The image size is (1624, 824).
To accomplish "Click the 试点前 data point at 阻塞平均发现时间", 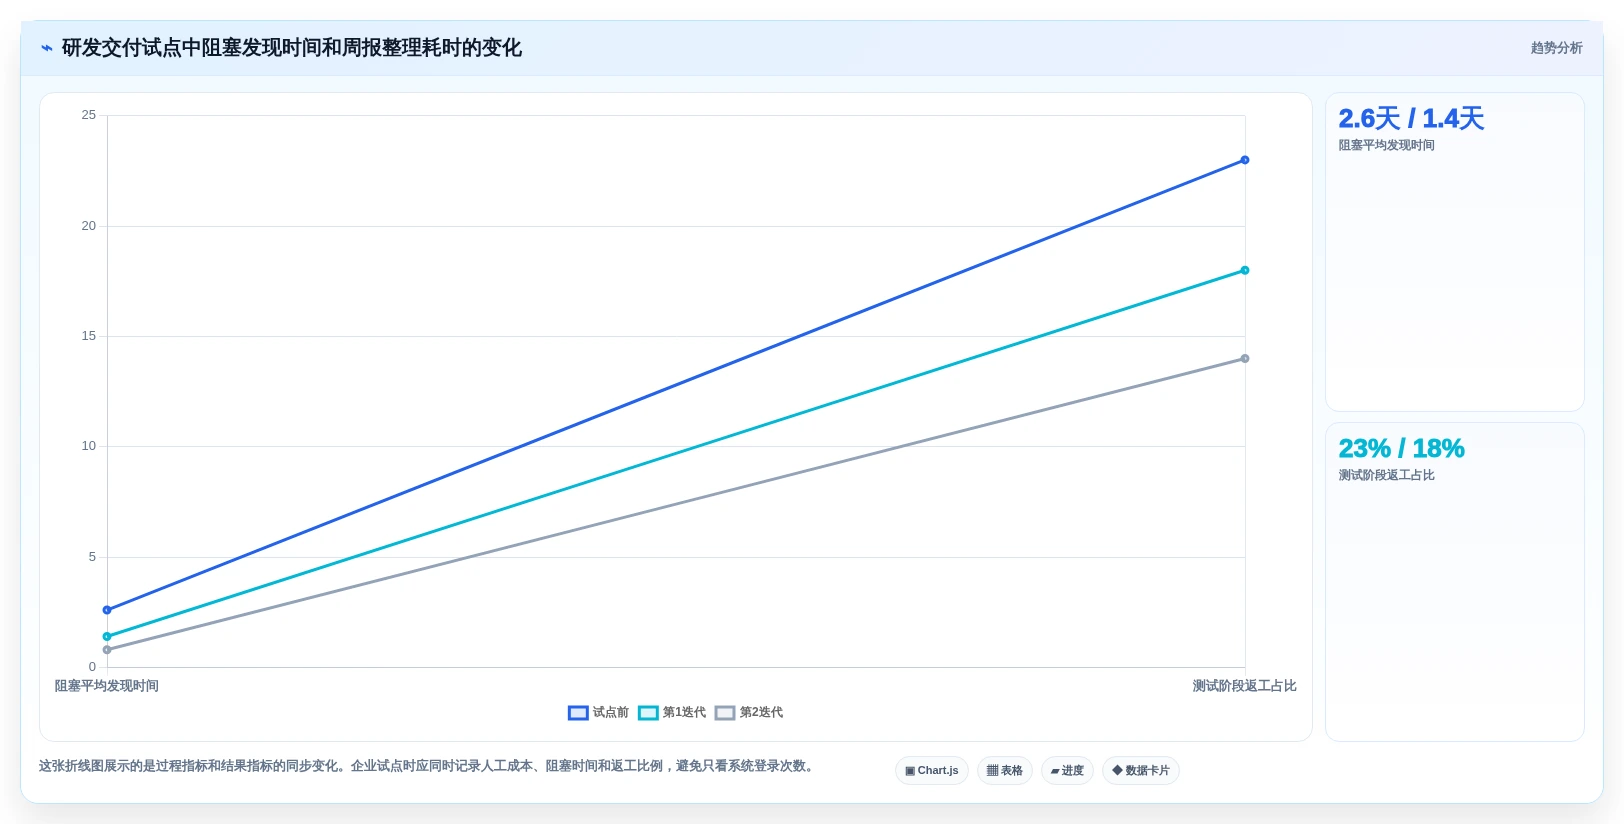I will point(107,610).
